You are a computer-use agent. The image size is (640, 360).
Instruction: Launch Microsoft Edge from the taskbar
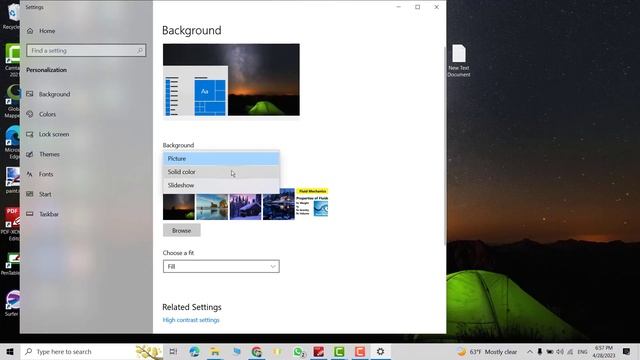click(194, 351)
